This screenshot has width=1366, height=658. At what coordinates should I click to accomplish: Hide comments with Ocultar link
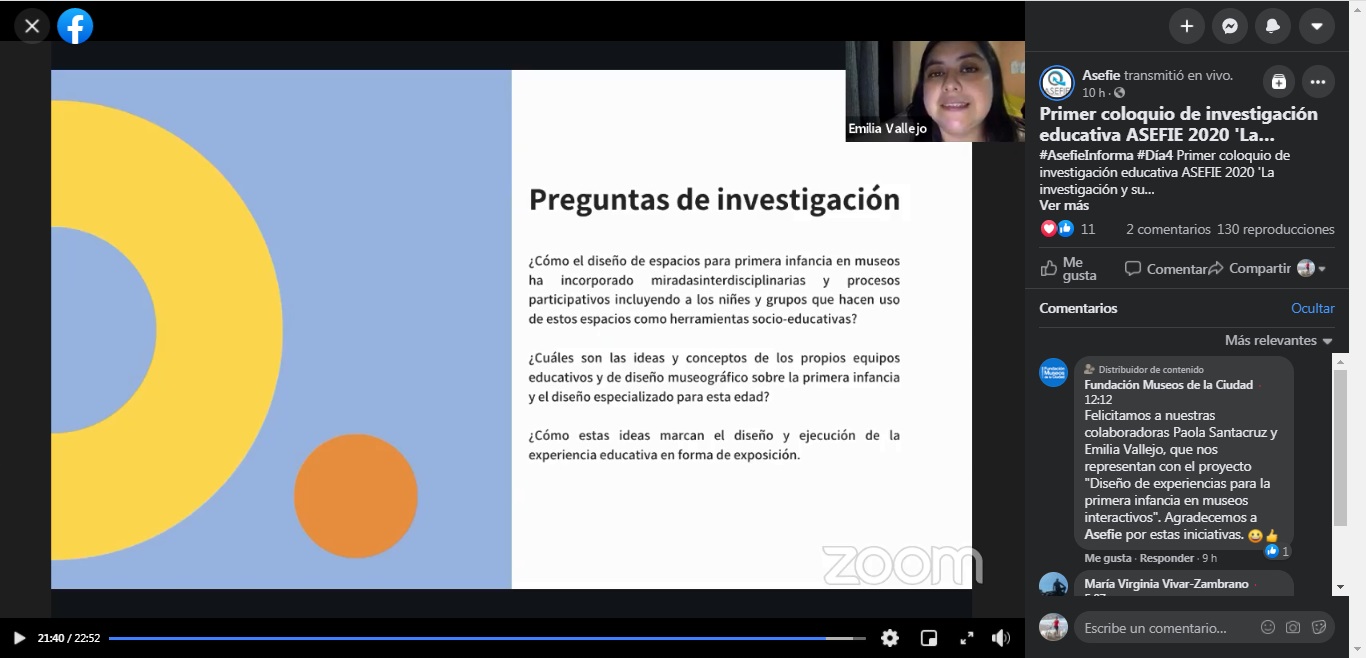point(1312,308)
